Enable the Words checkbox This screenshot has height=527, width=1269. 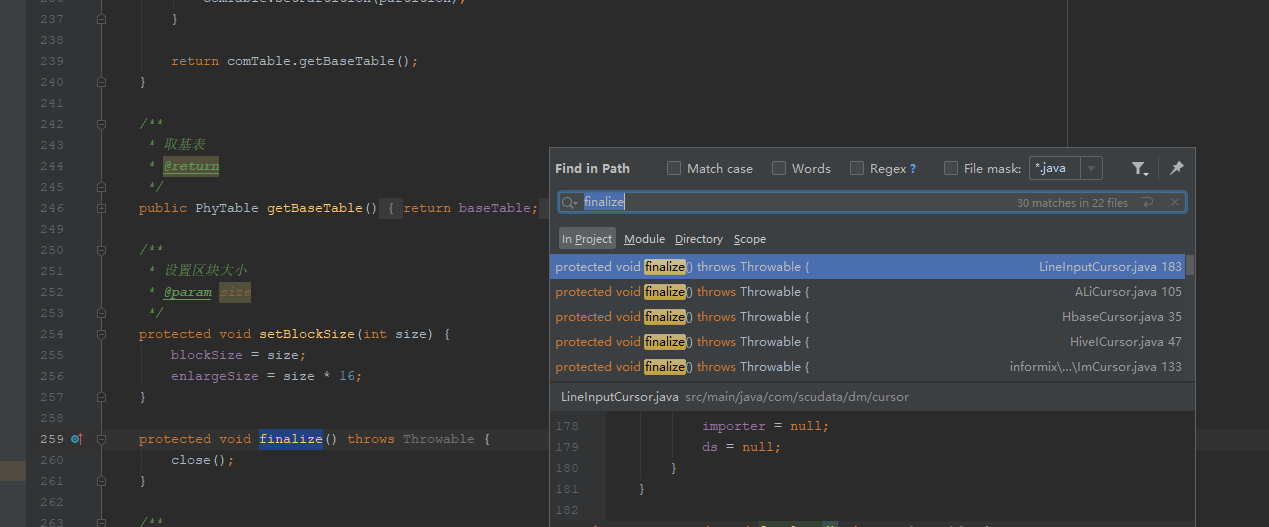[x=779, y=169]
